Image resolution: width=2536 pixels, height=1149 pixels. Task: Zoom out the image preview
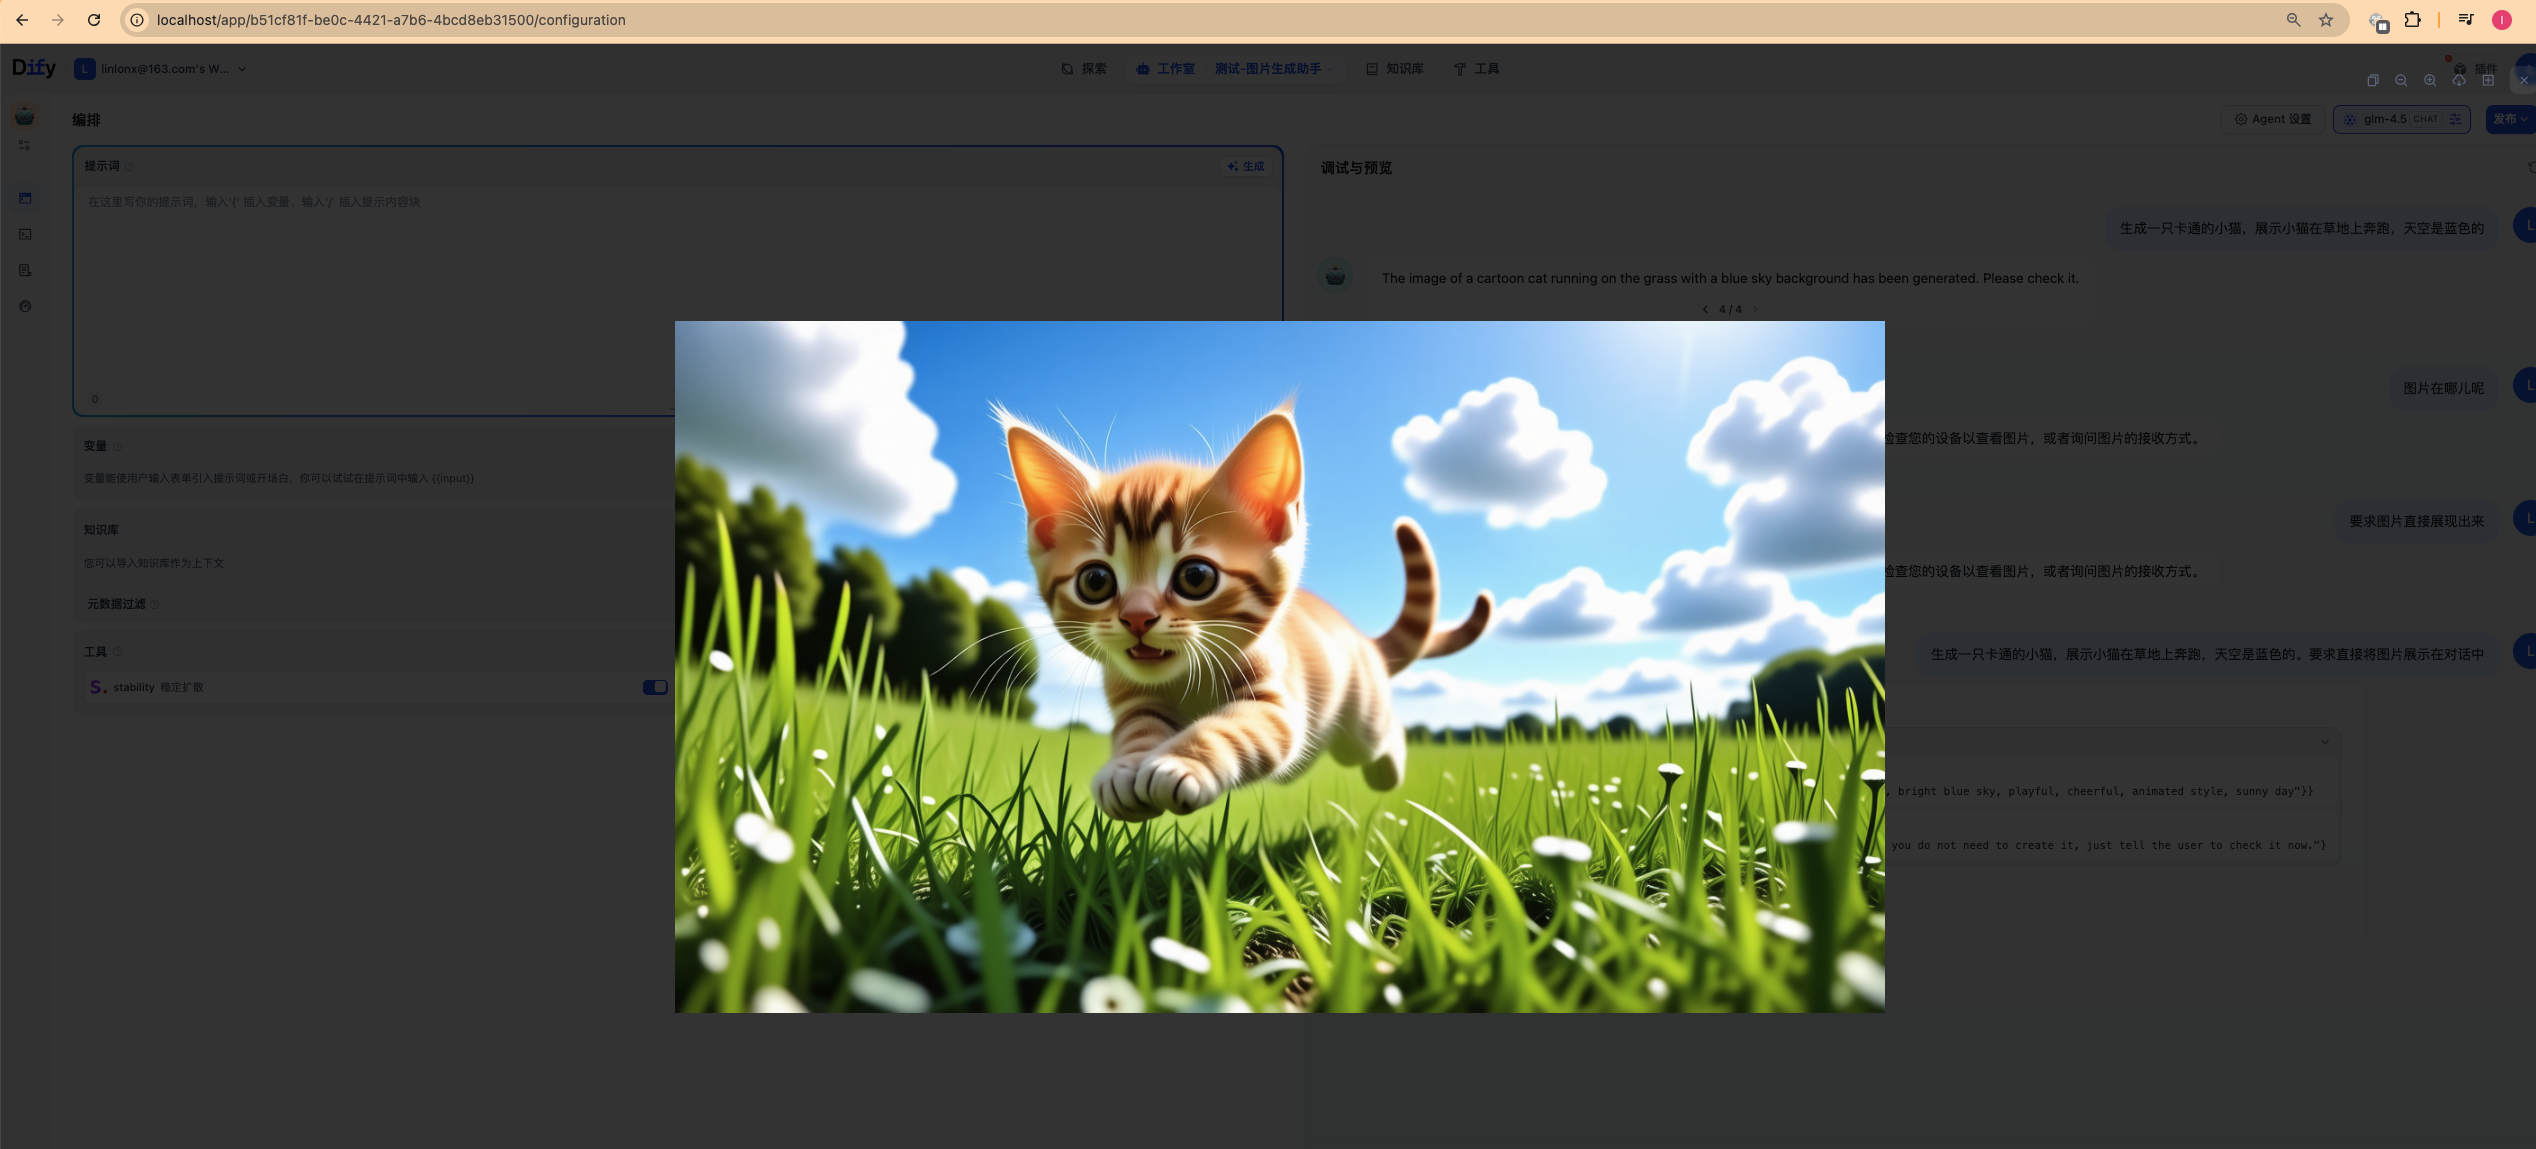[x=2401, y=81]
